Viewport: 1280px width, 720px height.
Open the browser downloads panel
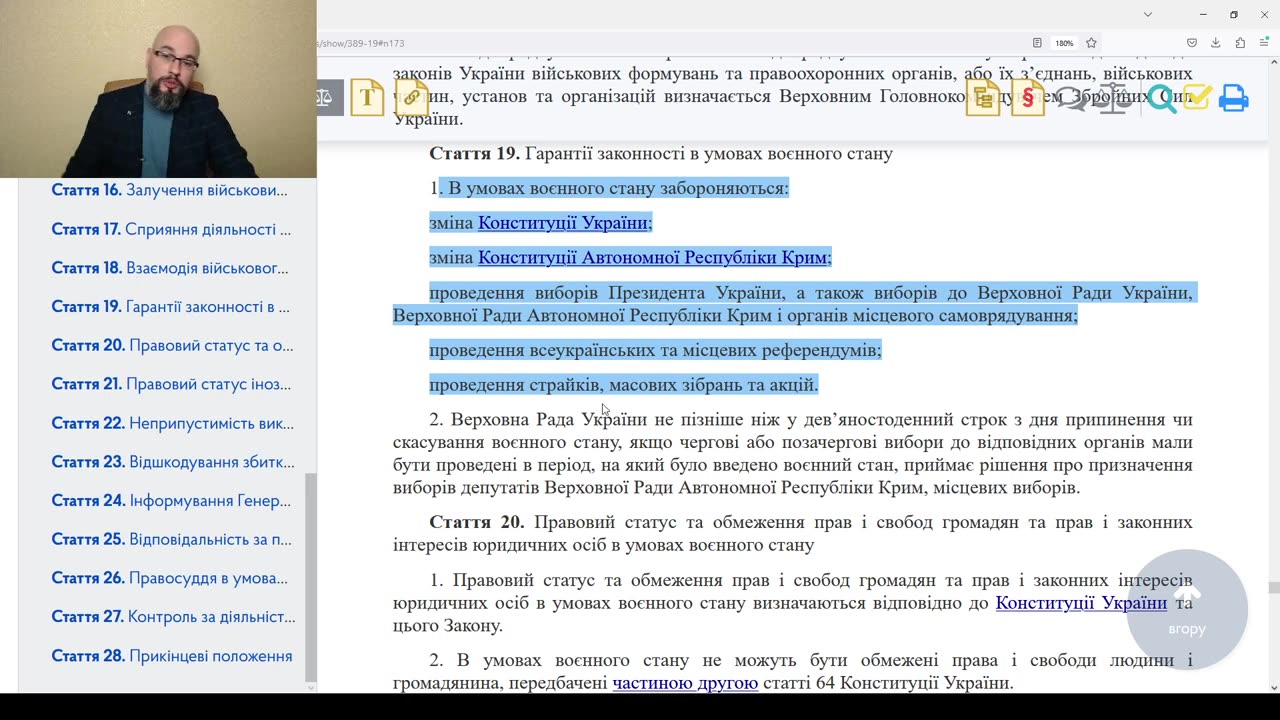(1216, 43)
